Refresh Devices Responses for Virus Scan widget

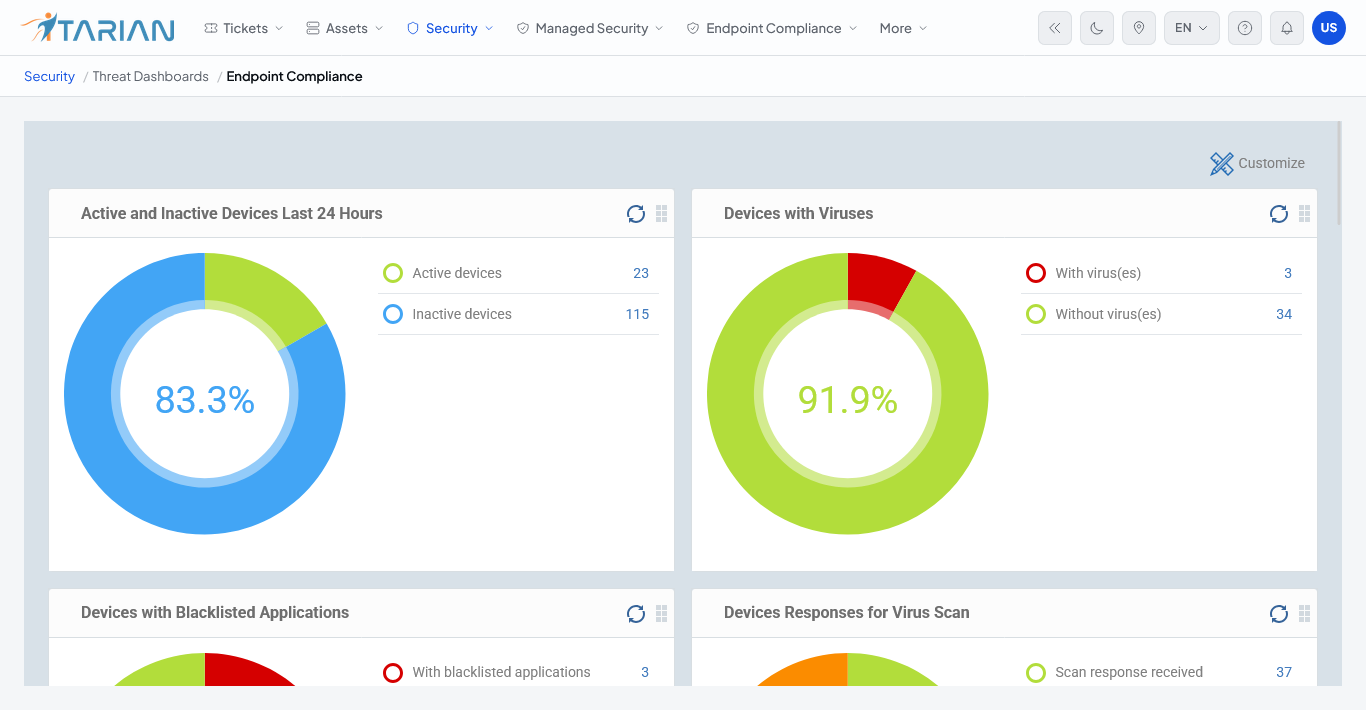1279,613
